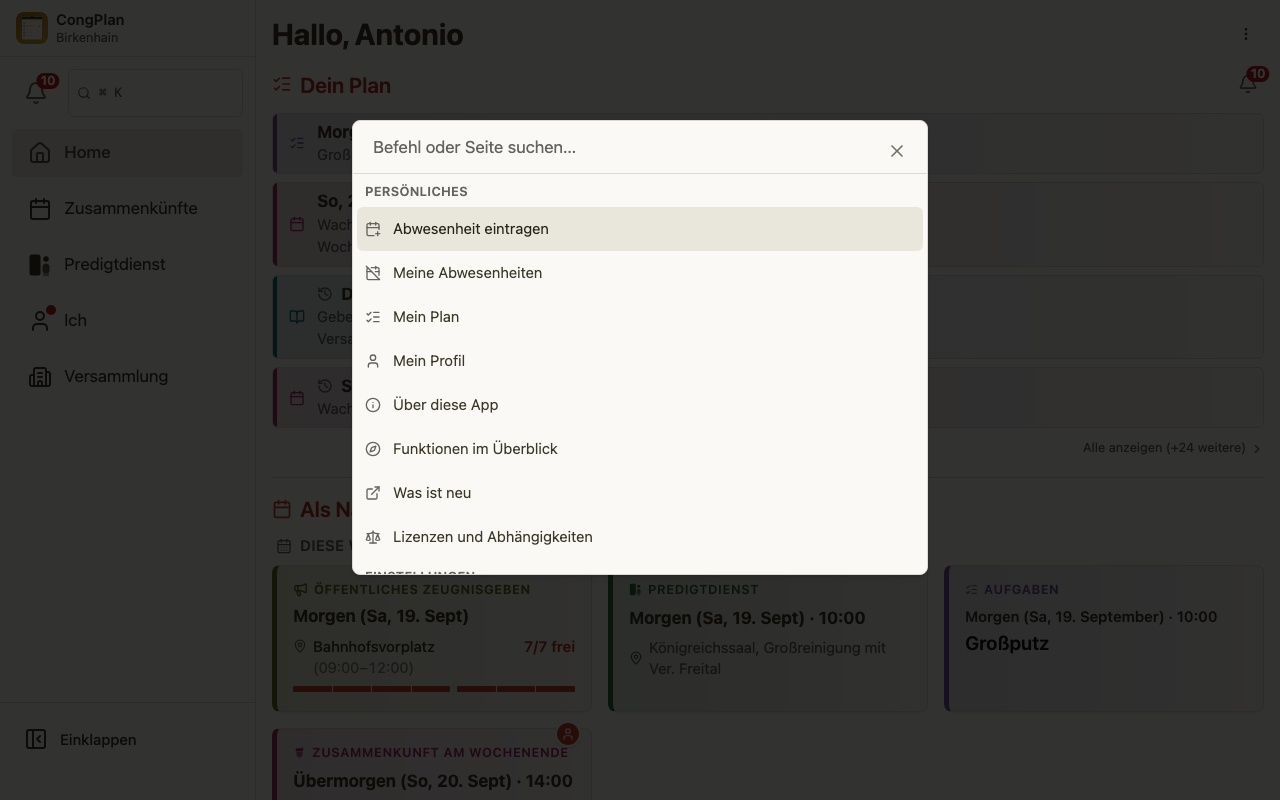Open Zusammenkünfte in the sidebar
The width and height of the screenshot is (1280, 800).
coord(128,209)
